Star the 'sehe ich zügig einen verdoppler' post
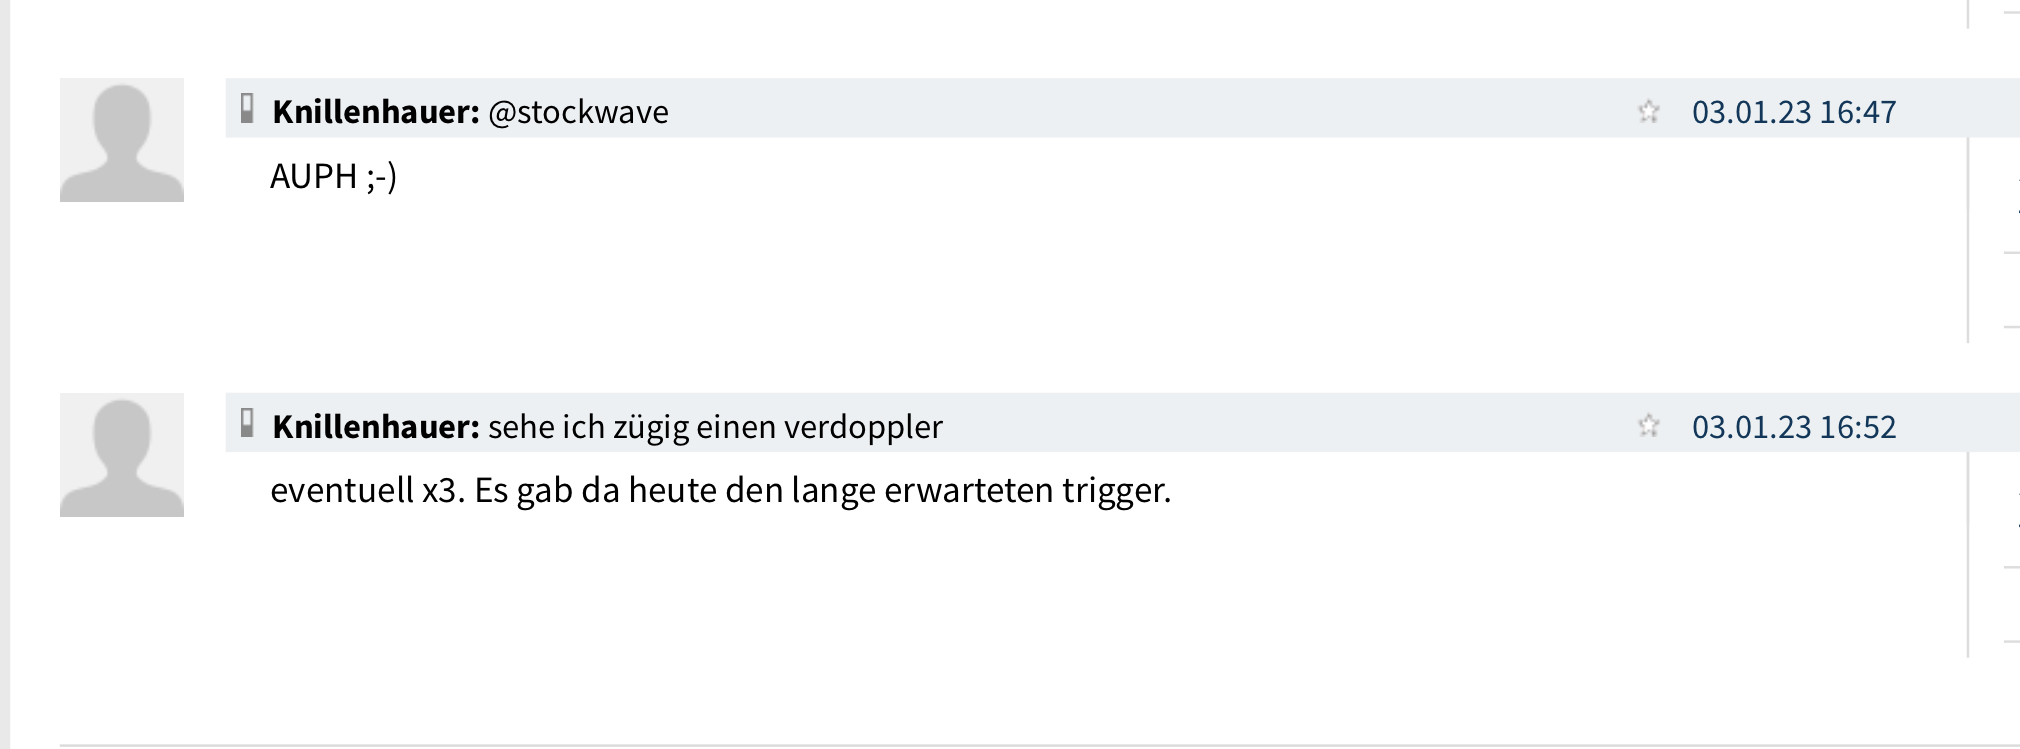 [1648, 426]
